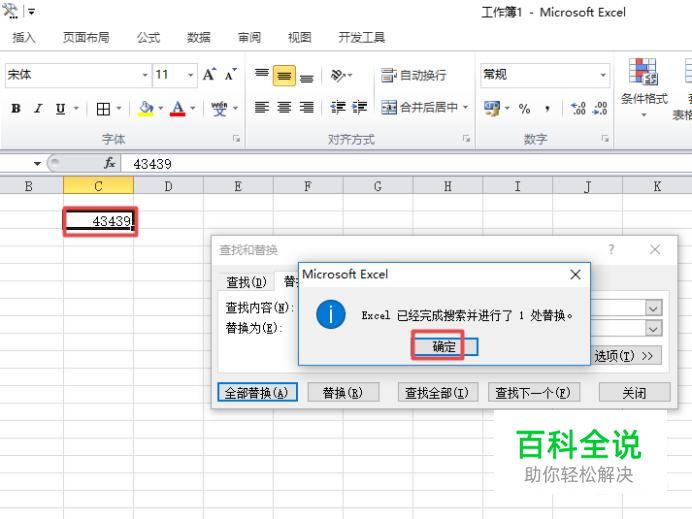
Task: Align text left
Action: [x=262, y=107]
